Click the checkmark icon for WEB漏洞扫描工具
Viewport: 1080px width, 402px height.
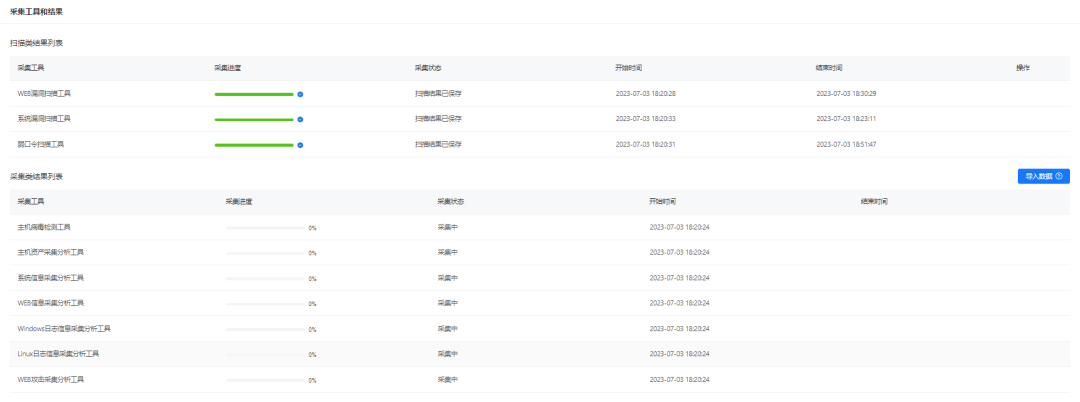click(300, 93)
